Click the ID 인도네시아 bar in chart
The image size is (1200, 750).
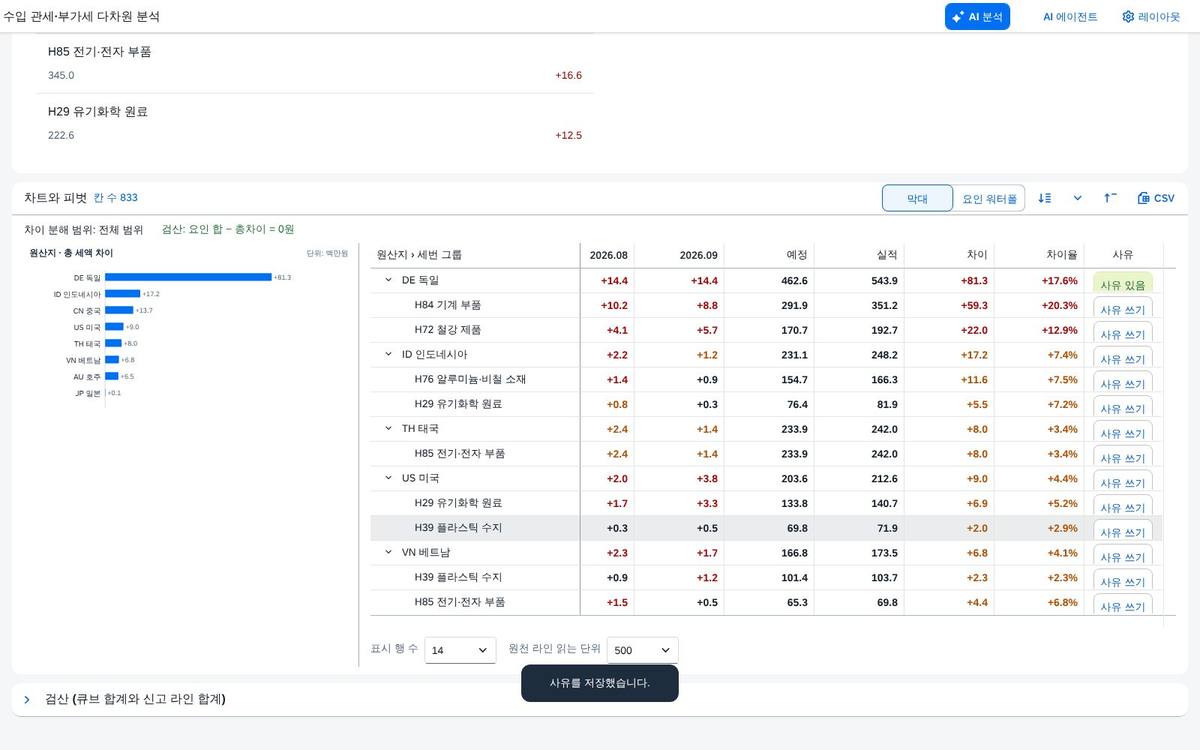(x=122, y=294)
